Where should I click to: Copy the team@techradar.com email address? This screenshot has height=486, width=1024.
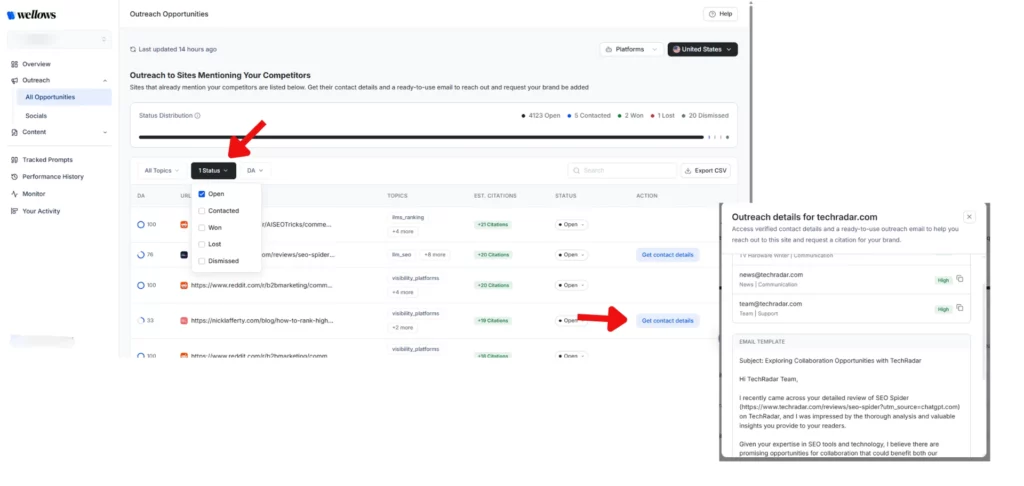click(959, 308)
